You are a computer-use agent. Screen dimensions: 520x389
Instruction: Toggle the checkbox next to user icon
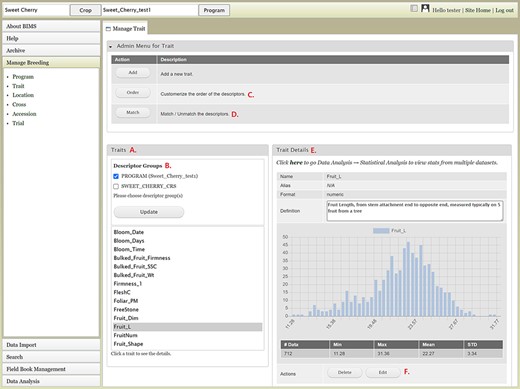414,9
